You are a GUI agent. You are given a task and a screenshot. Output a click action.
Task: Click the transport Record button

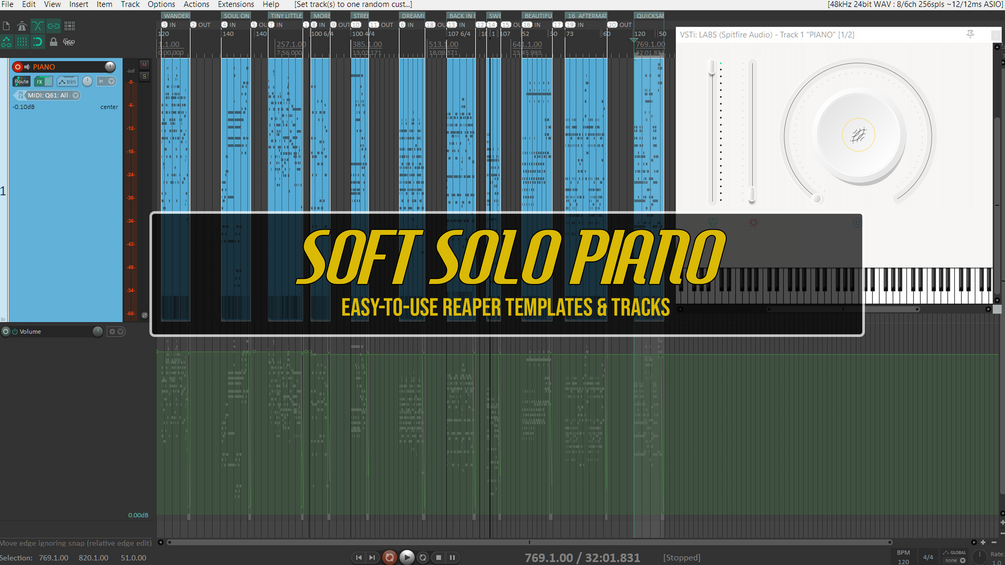[x=389, y=557]
